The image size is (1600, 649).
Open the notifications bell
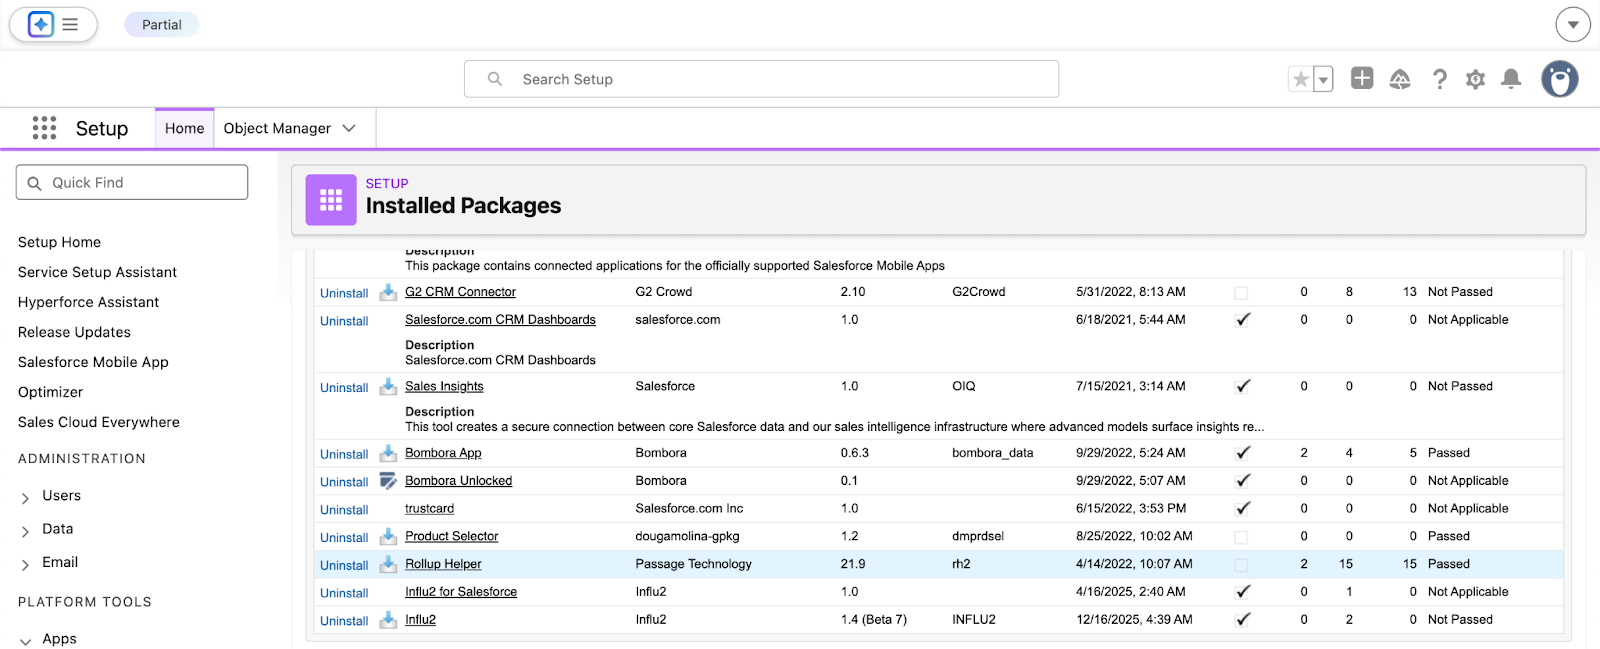click(x=1511, y=79)
